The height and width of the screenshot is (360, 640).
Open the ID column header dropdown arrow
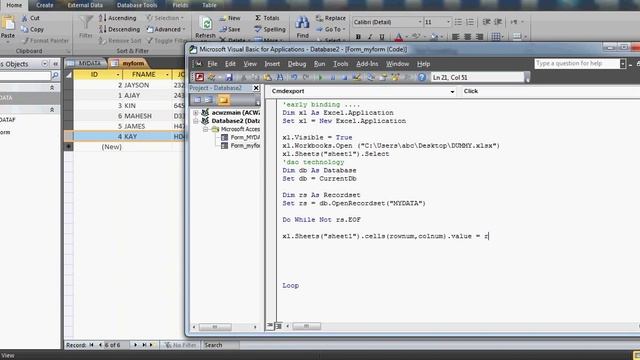(x=118, y=75)
